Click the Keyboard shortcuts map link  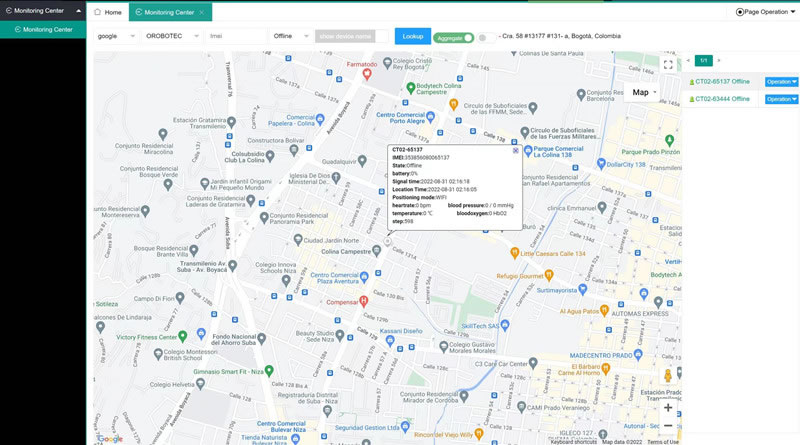click(x=573, y=442)
